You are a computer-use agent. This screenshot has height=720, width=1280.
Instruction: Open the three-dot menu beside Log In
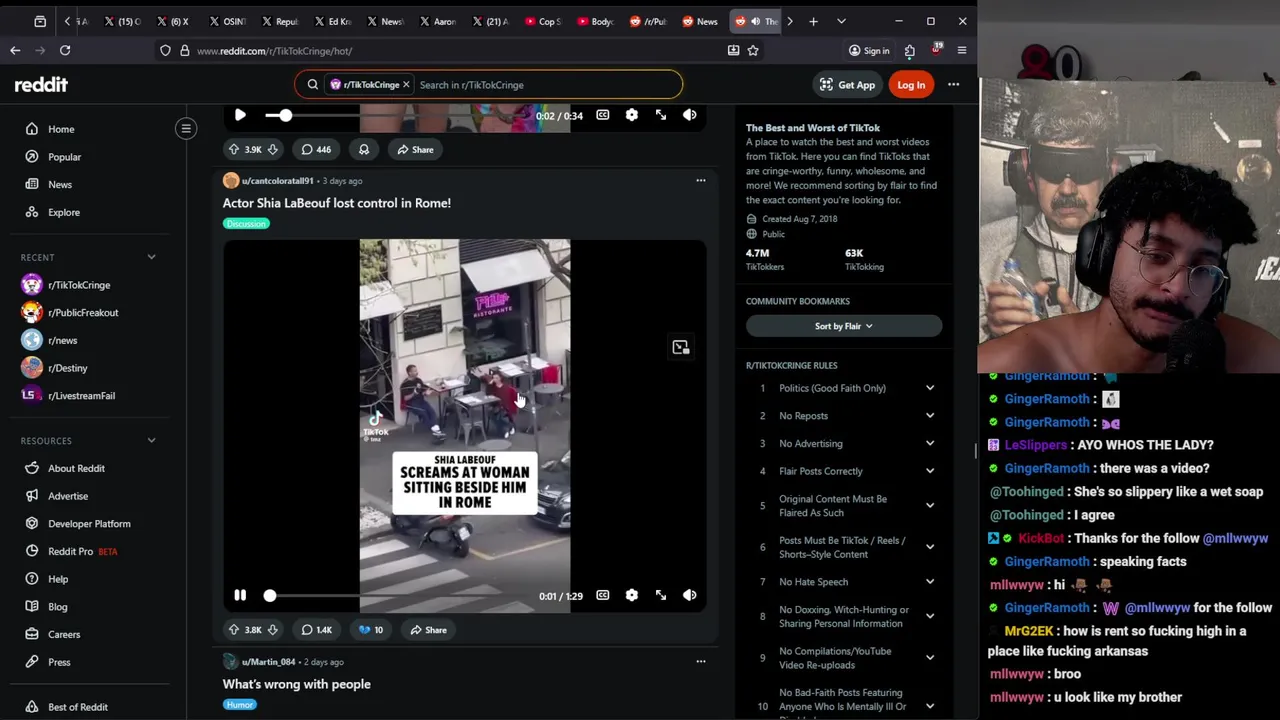point(953,85)
